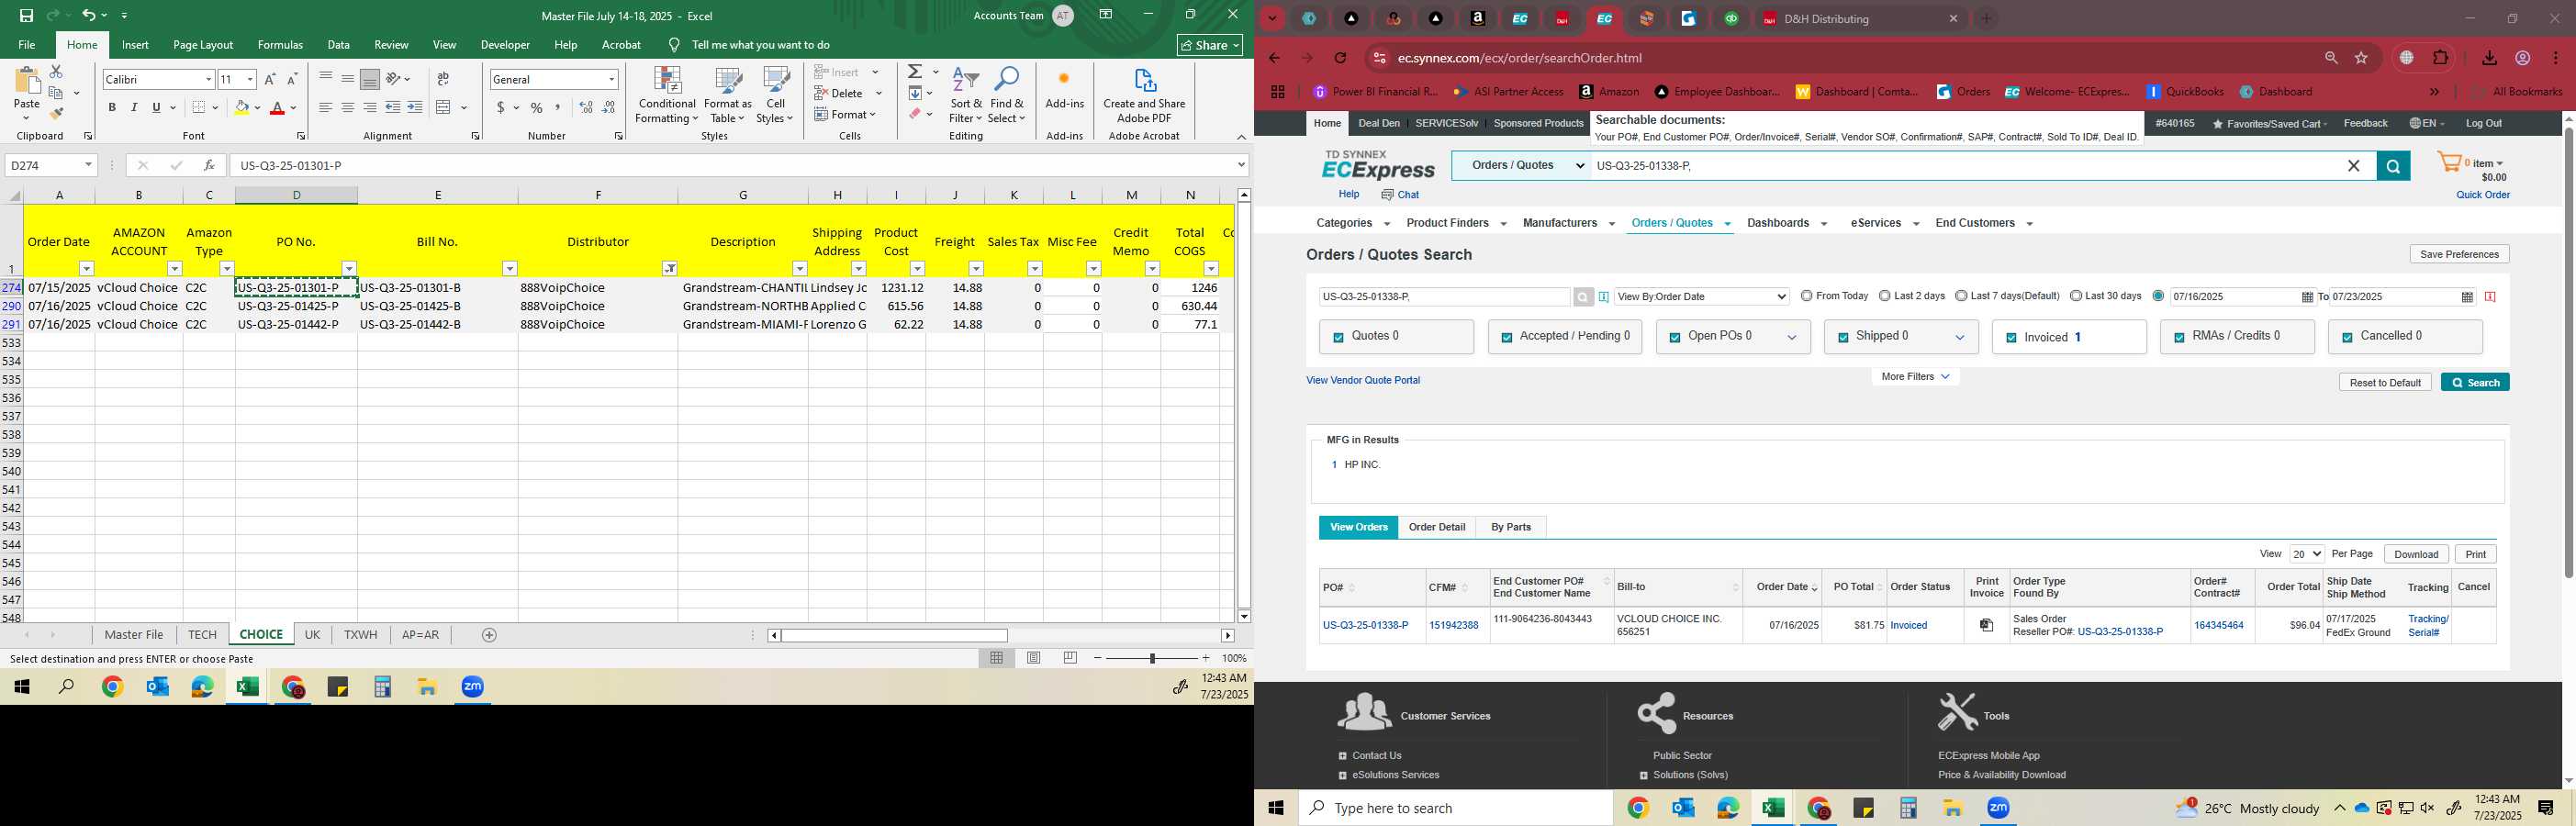Reload the Chrome page

pos(1341,58)
